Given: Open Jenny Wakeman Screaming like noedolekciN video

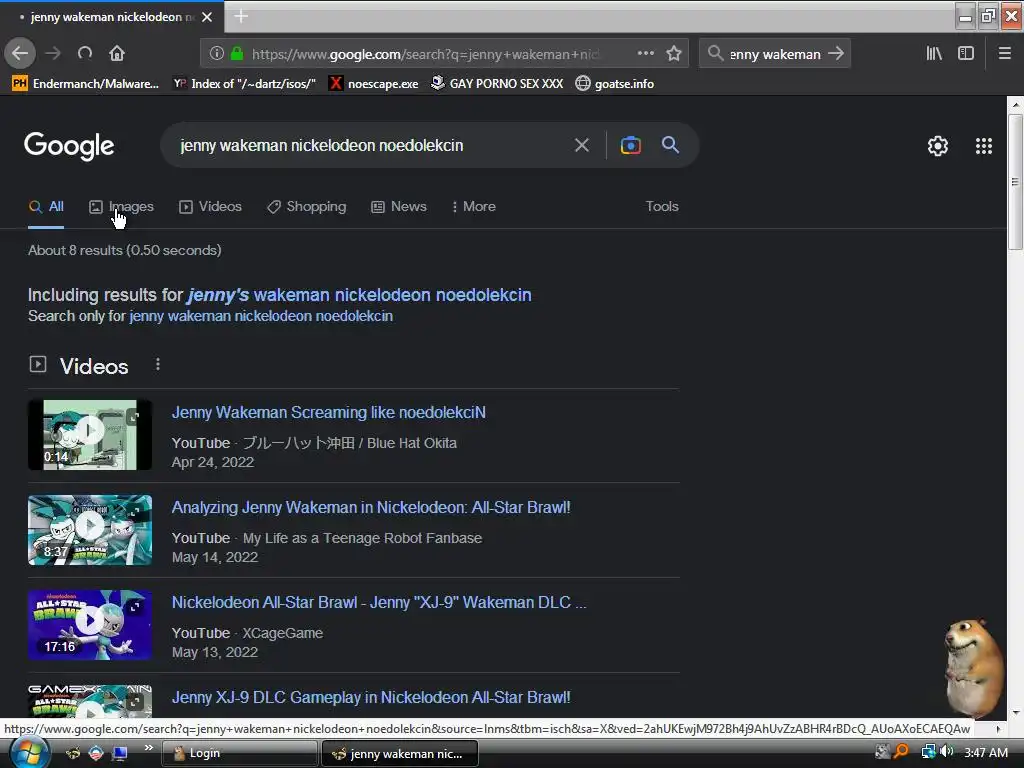Looking at the screenshot, I should point(328,412).
